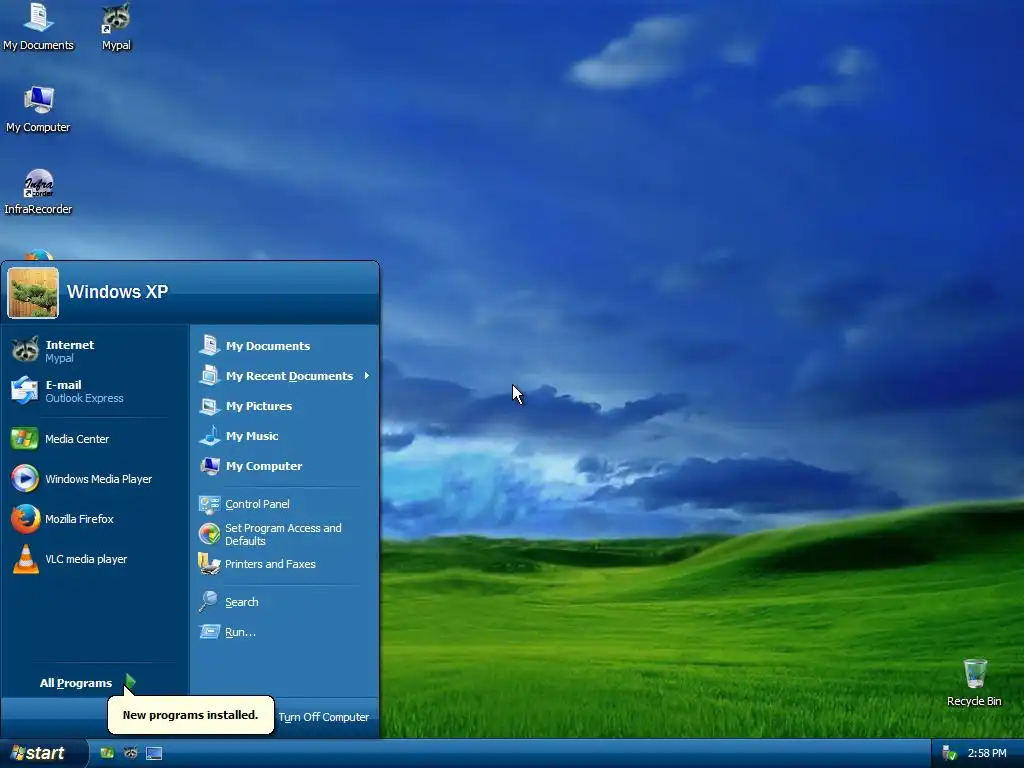Open My Computer from Start menu right pane
The width and height of the screenshot is (1024, 768).
(284, 466)
